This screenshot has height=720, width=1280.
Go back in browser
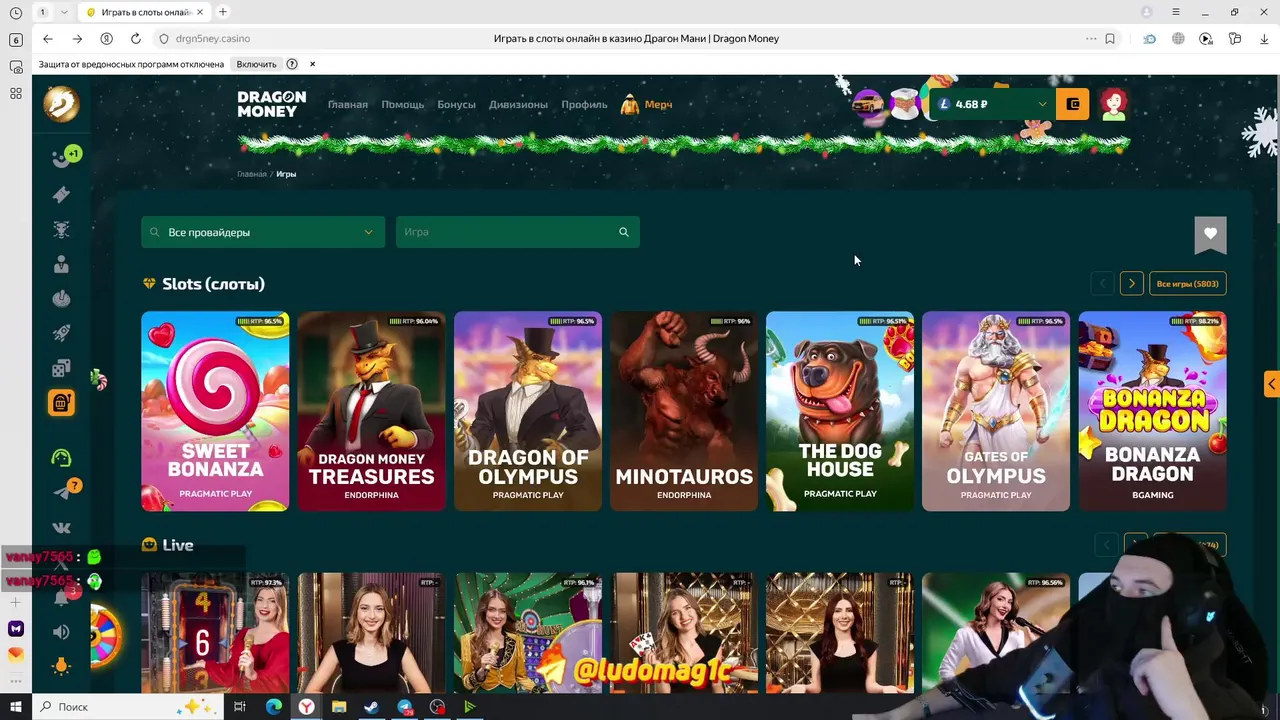[x=48, y=39]
